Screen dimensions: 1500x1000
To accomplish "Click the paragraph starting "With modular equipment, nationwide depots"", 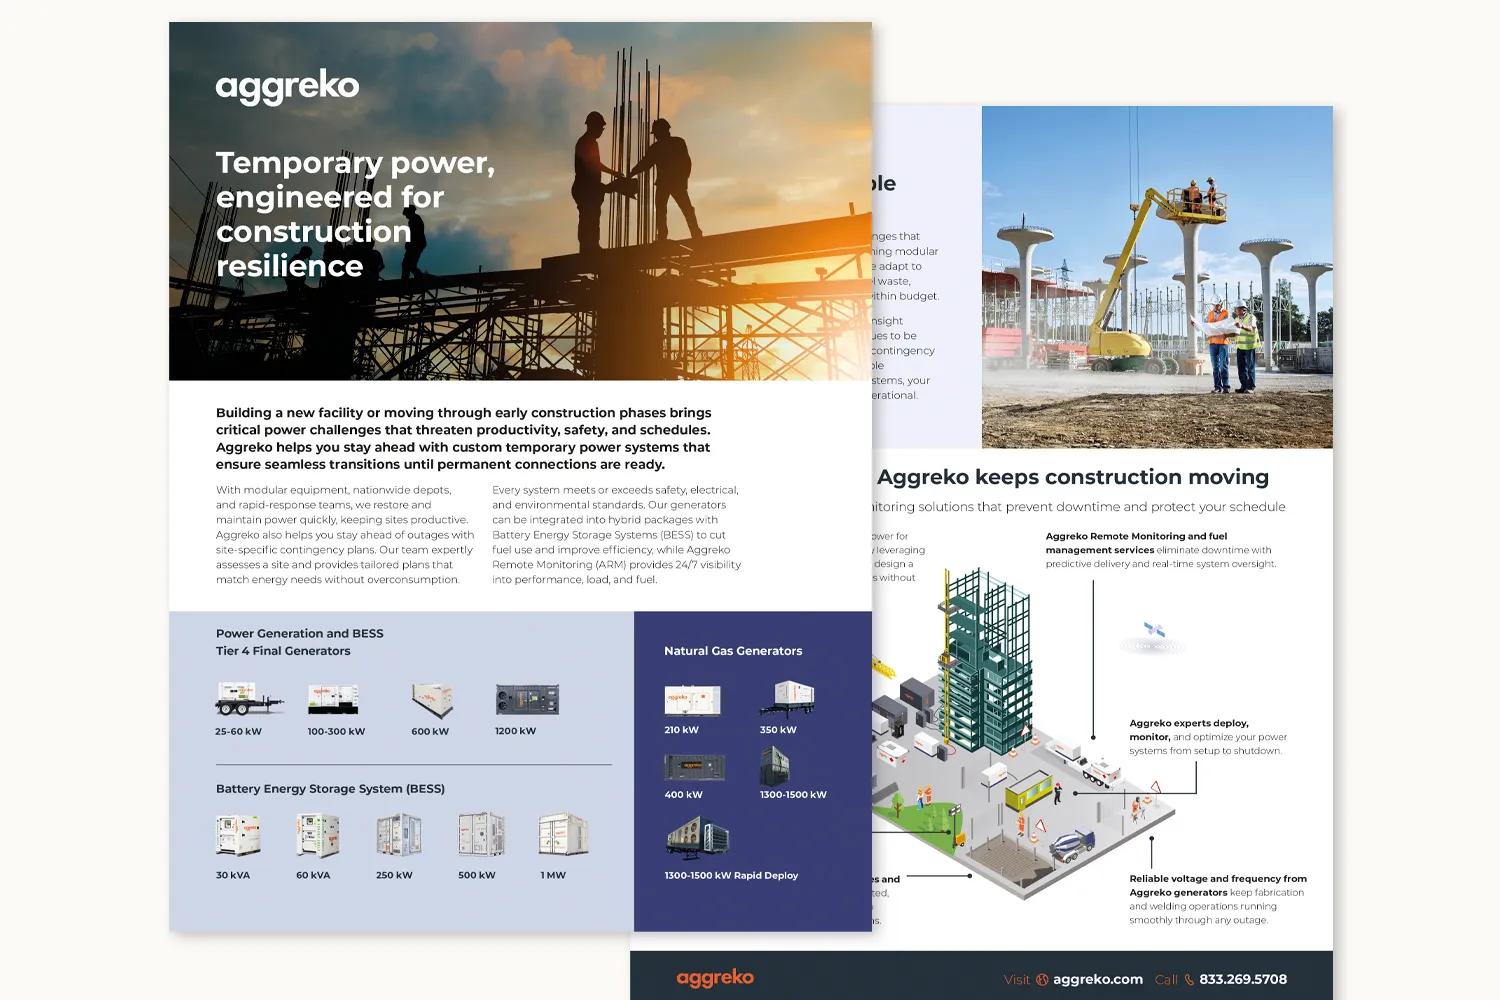I will click(345, 535).
